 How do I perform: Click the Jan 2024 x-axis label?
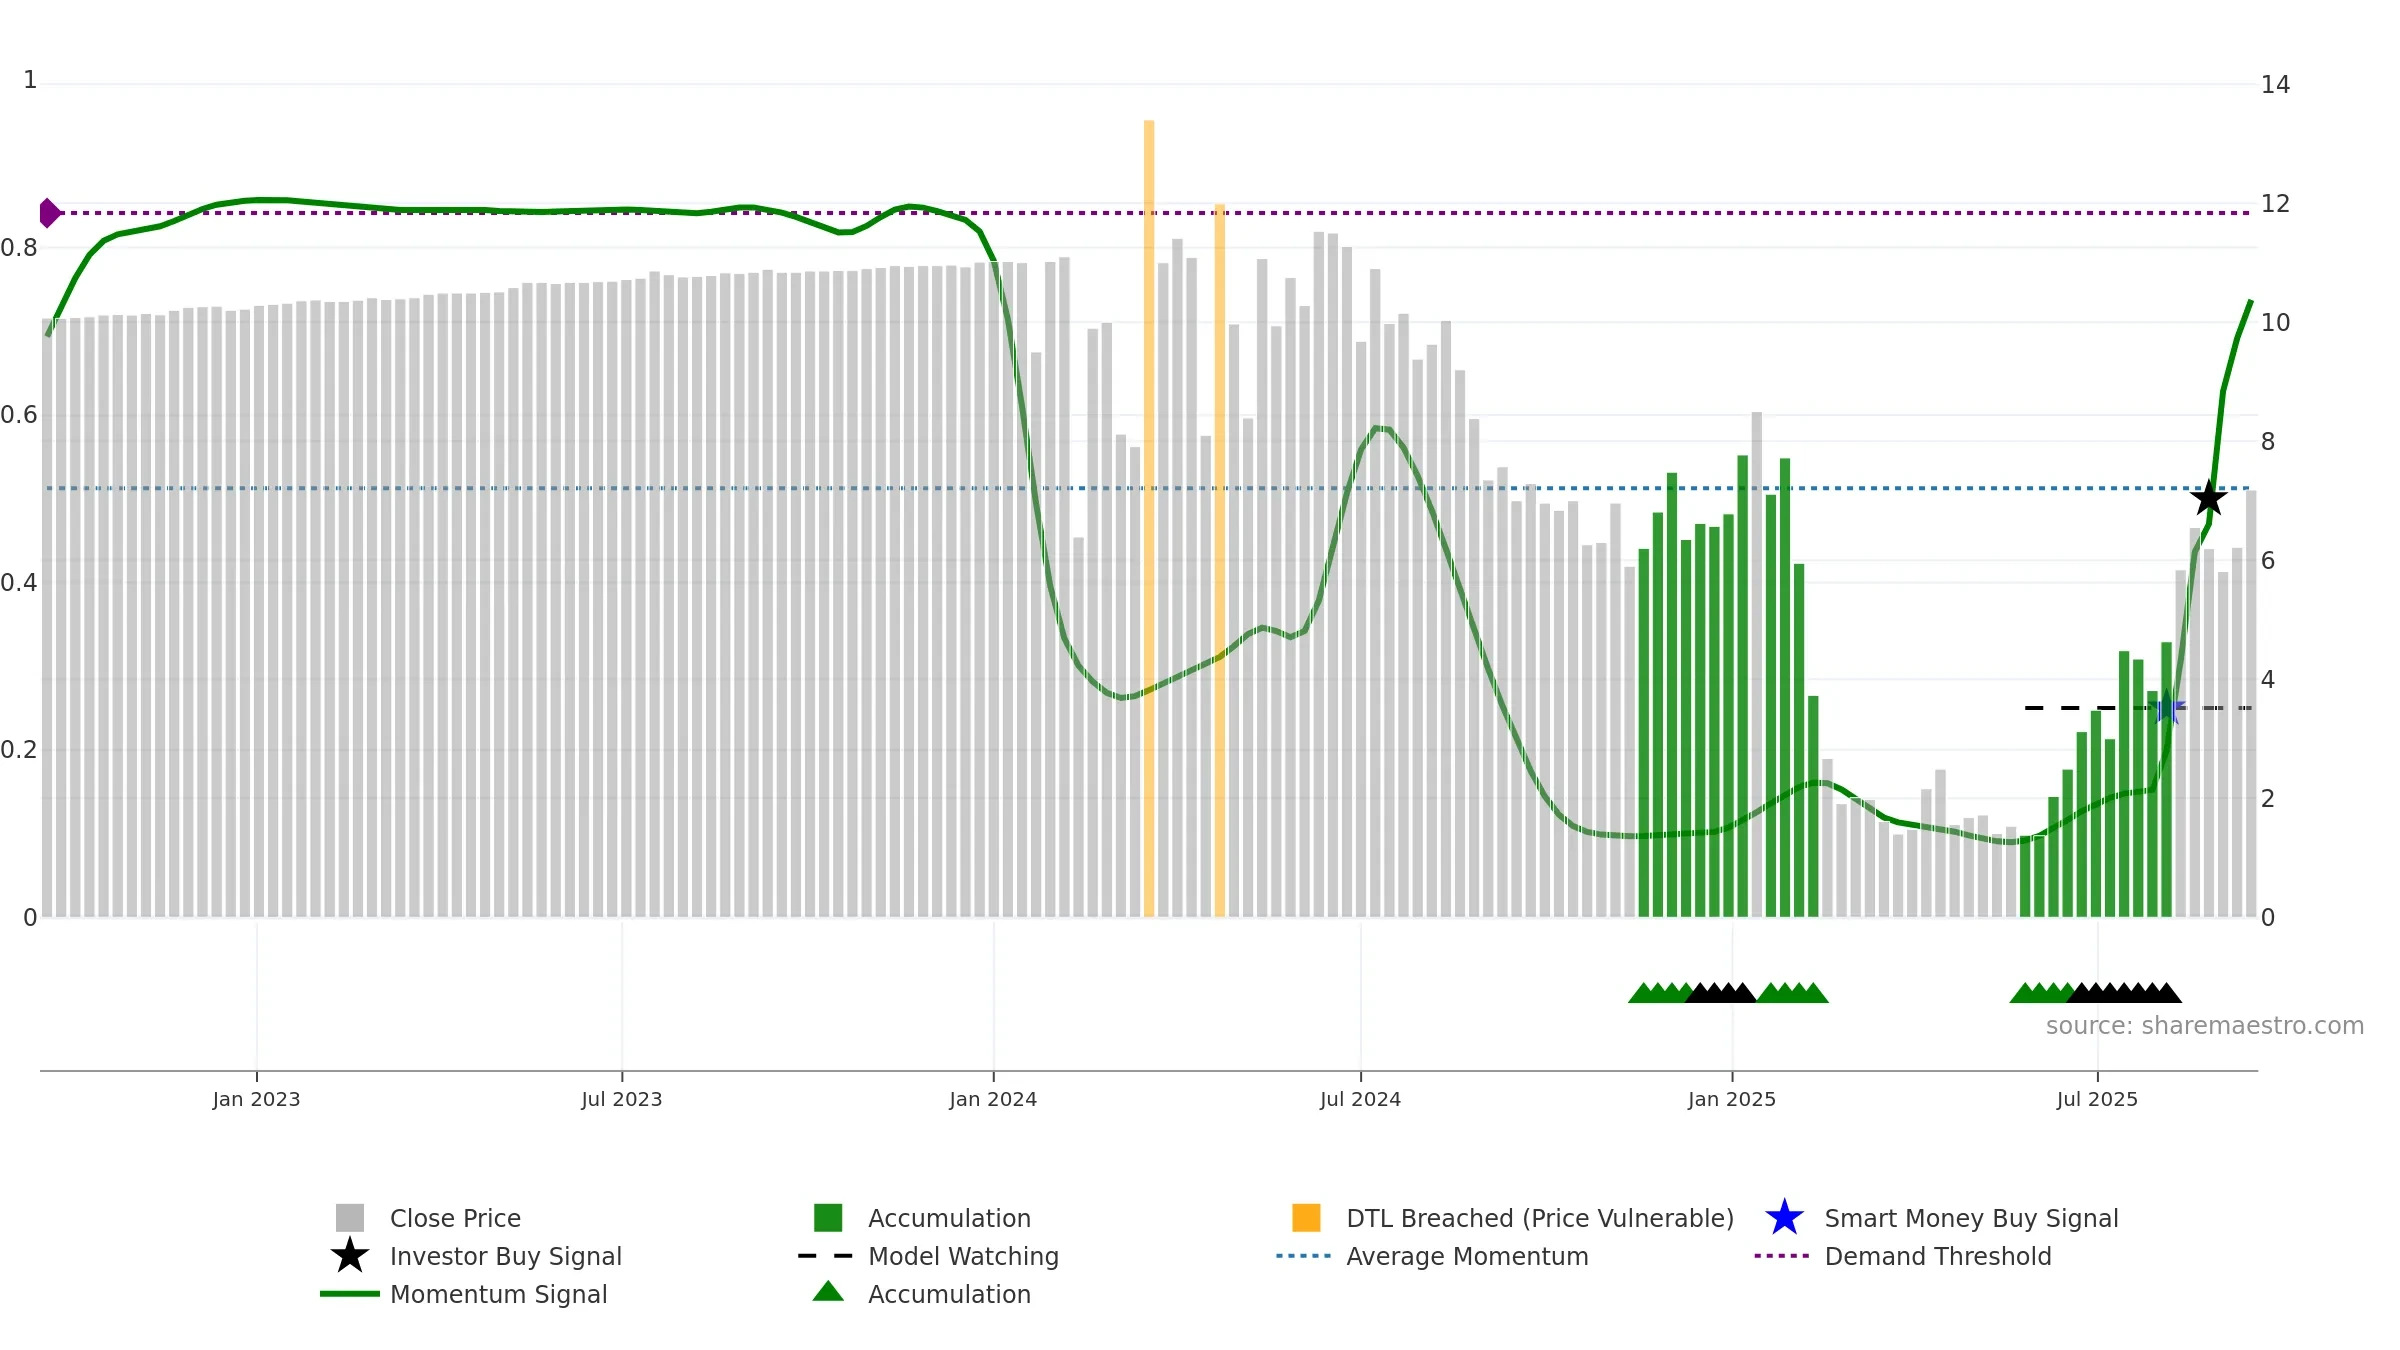(x=993, y=1100)
